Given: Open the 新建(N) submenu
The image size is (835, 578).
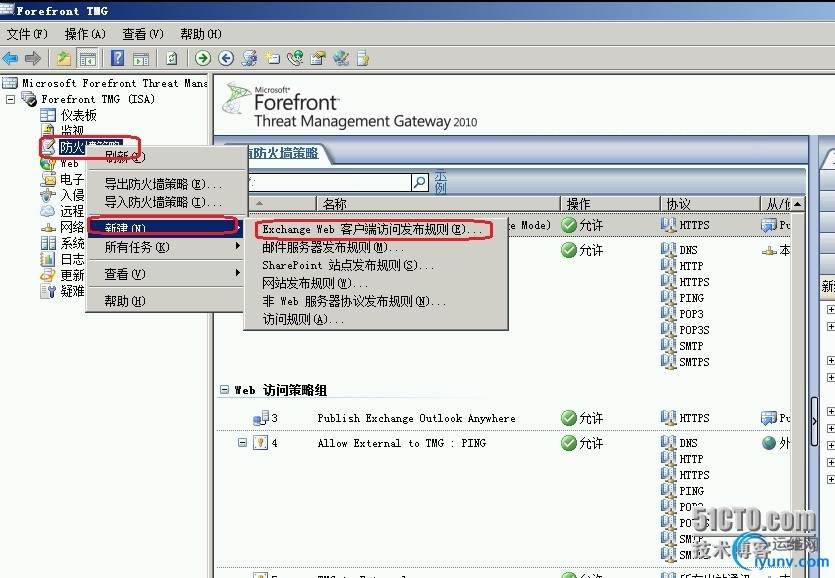Looking at the screenshot, I should click(165, 227).
